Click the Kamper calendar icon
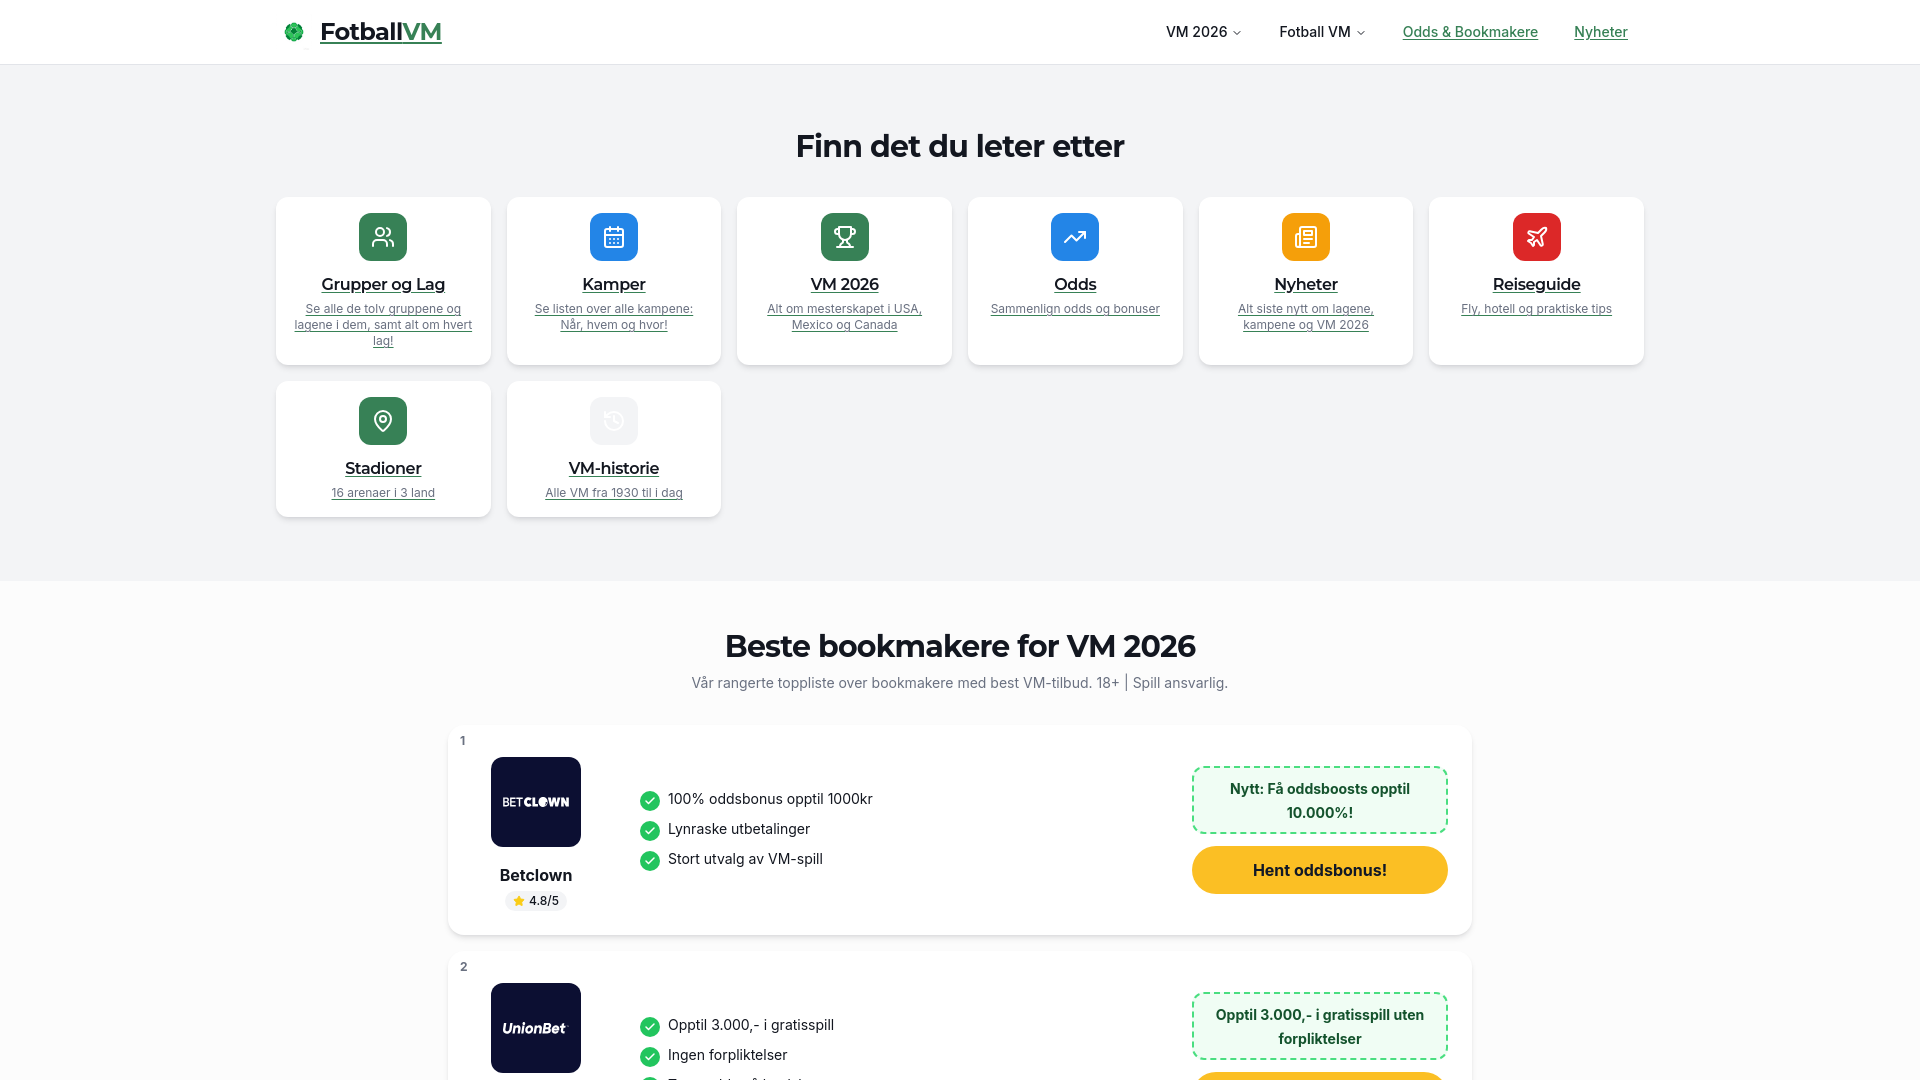Screen dimensions: 1920x1080 coord(614,237)
